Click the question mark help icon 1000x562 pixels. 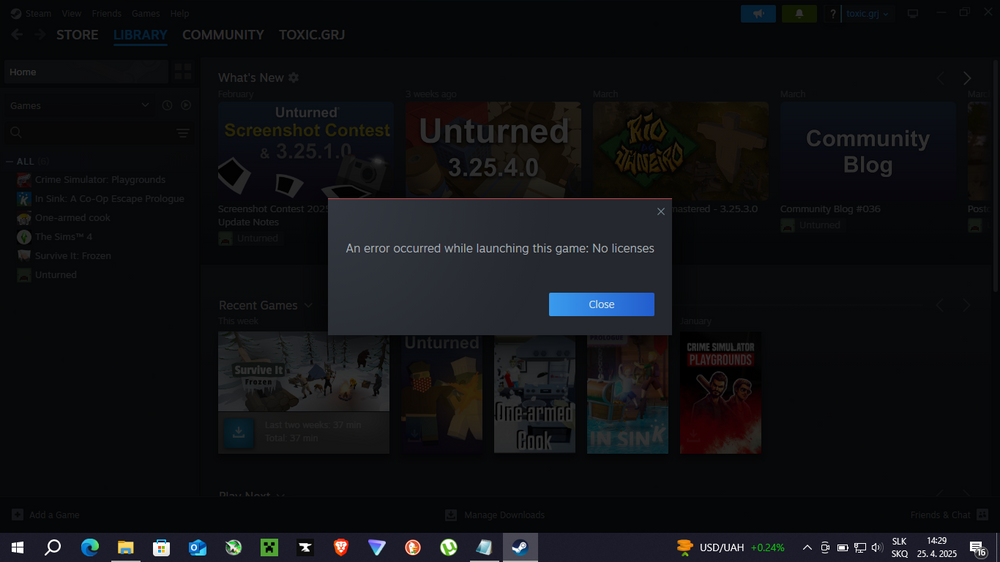(x=832, y=13)
